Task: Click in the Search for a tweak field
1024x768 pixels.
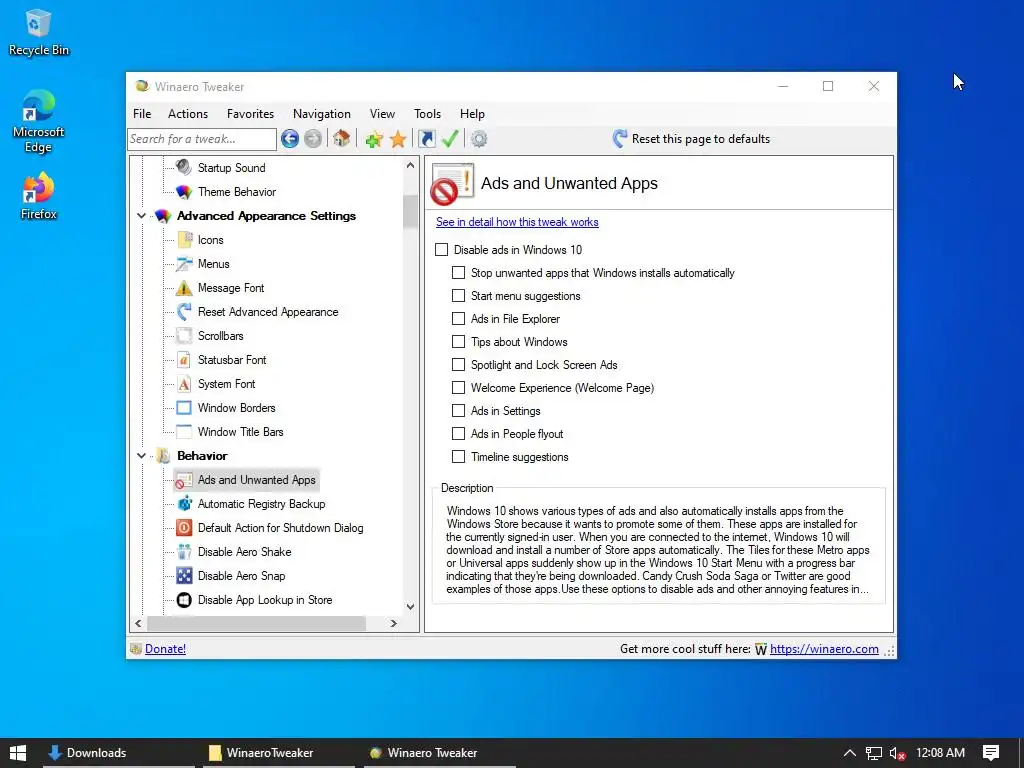Action: [202, 138]
